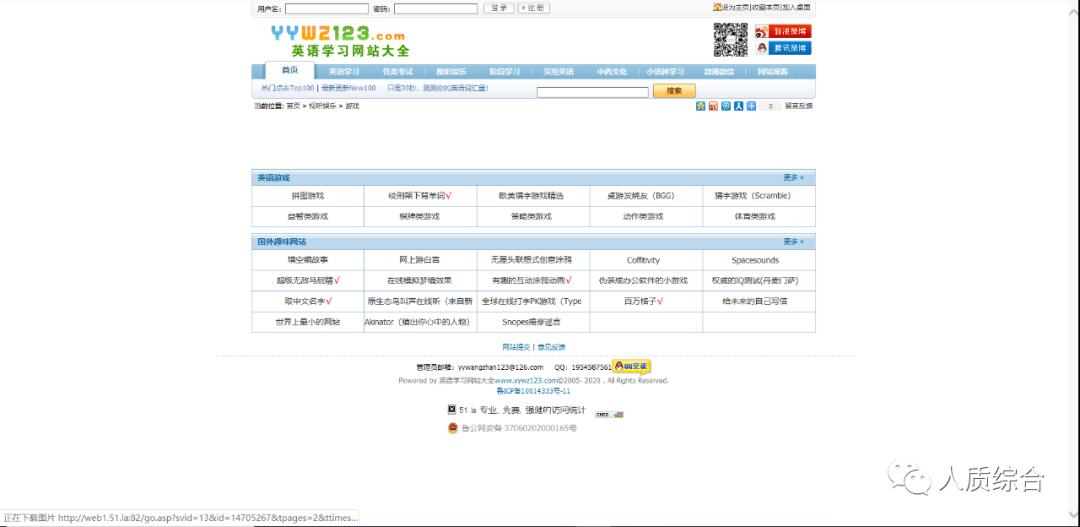1080x527 pixels.
Task: Open the ICP备10014333号-11 record link
Action: [x=534, y=391]
